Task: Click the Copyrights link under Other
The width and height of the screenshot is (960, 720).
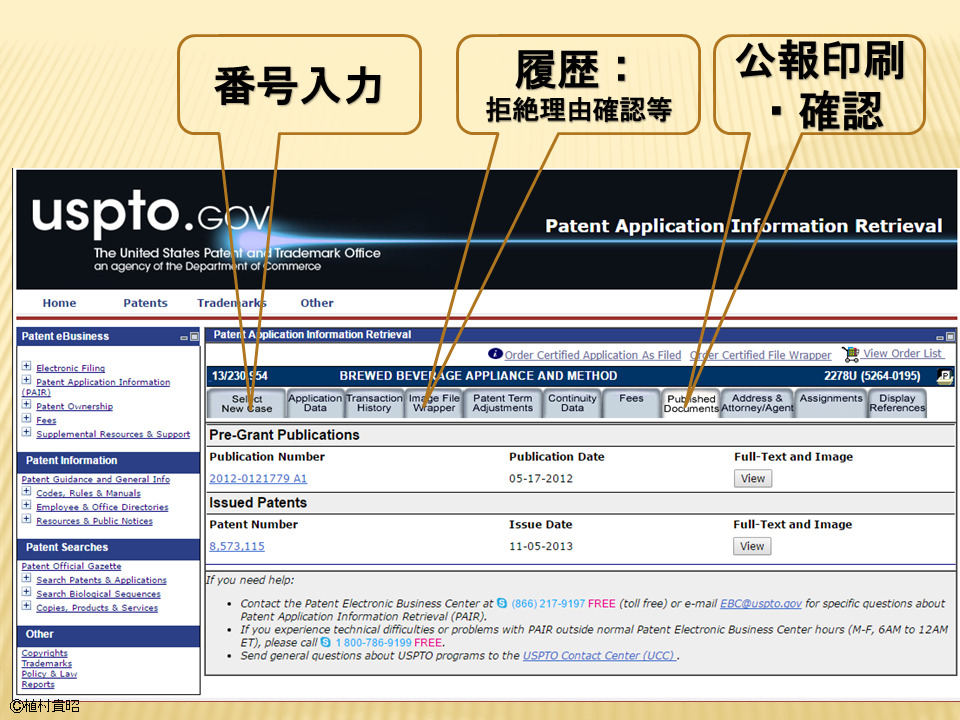Action: click(x=44, y=653)
